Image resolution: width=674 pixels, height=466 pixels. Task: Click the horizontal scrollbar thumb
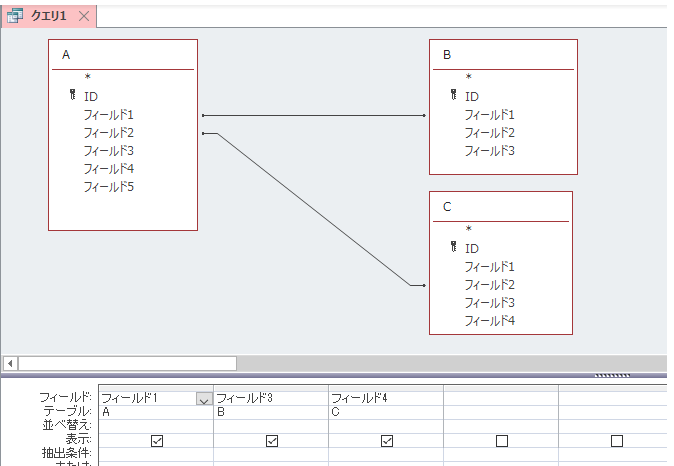coord(127,364)
